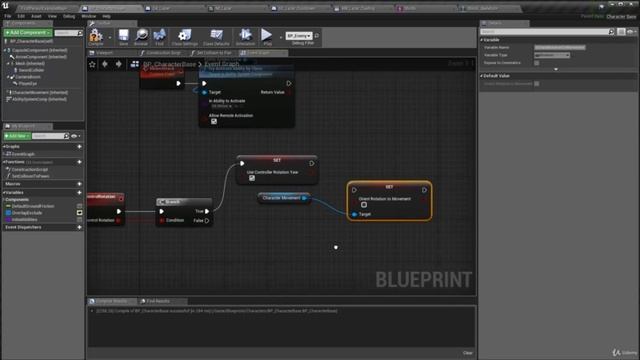
Task: Save the blueprint with the Save icon
Action: (123, 37)
